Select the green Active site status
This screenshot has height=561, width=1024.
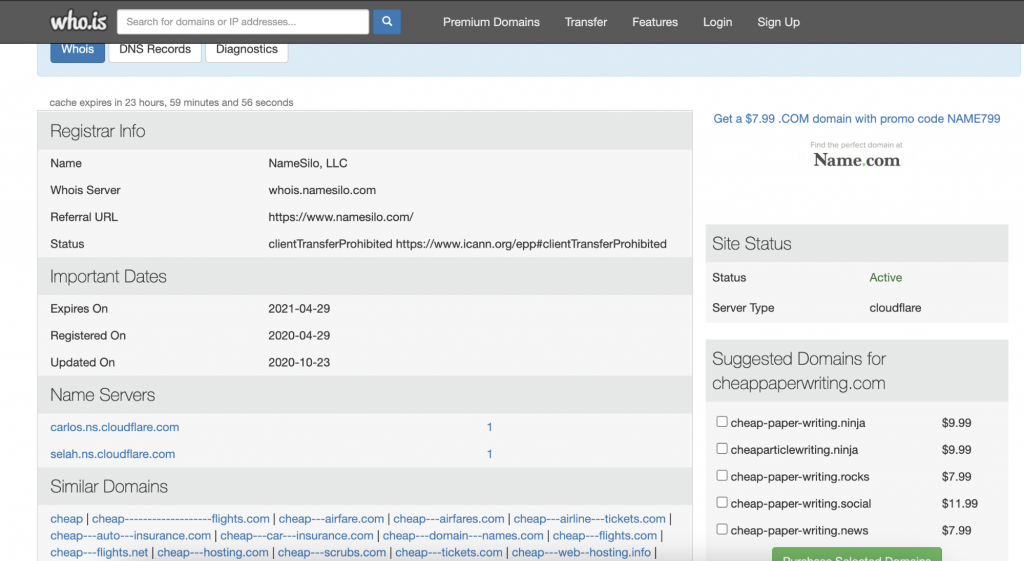pos(886,278)
